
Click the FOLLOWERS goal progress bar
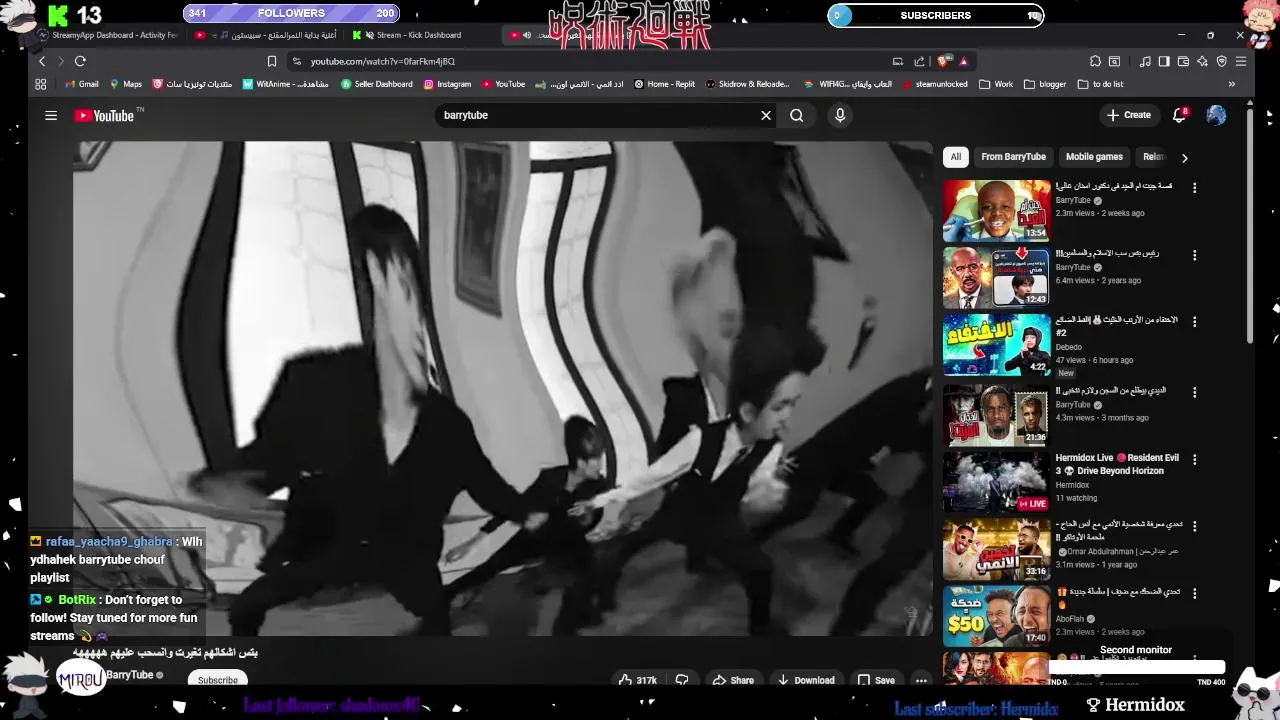click(291, 13)
